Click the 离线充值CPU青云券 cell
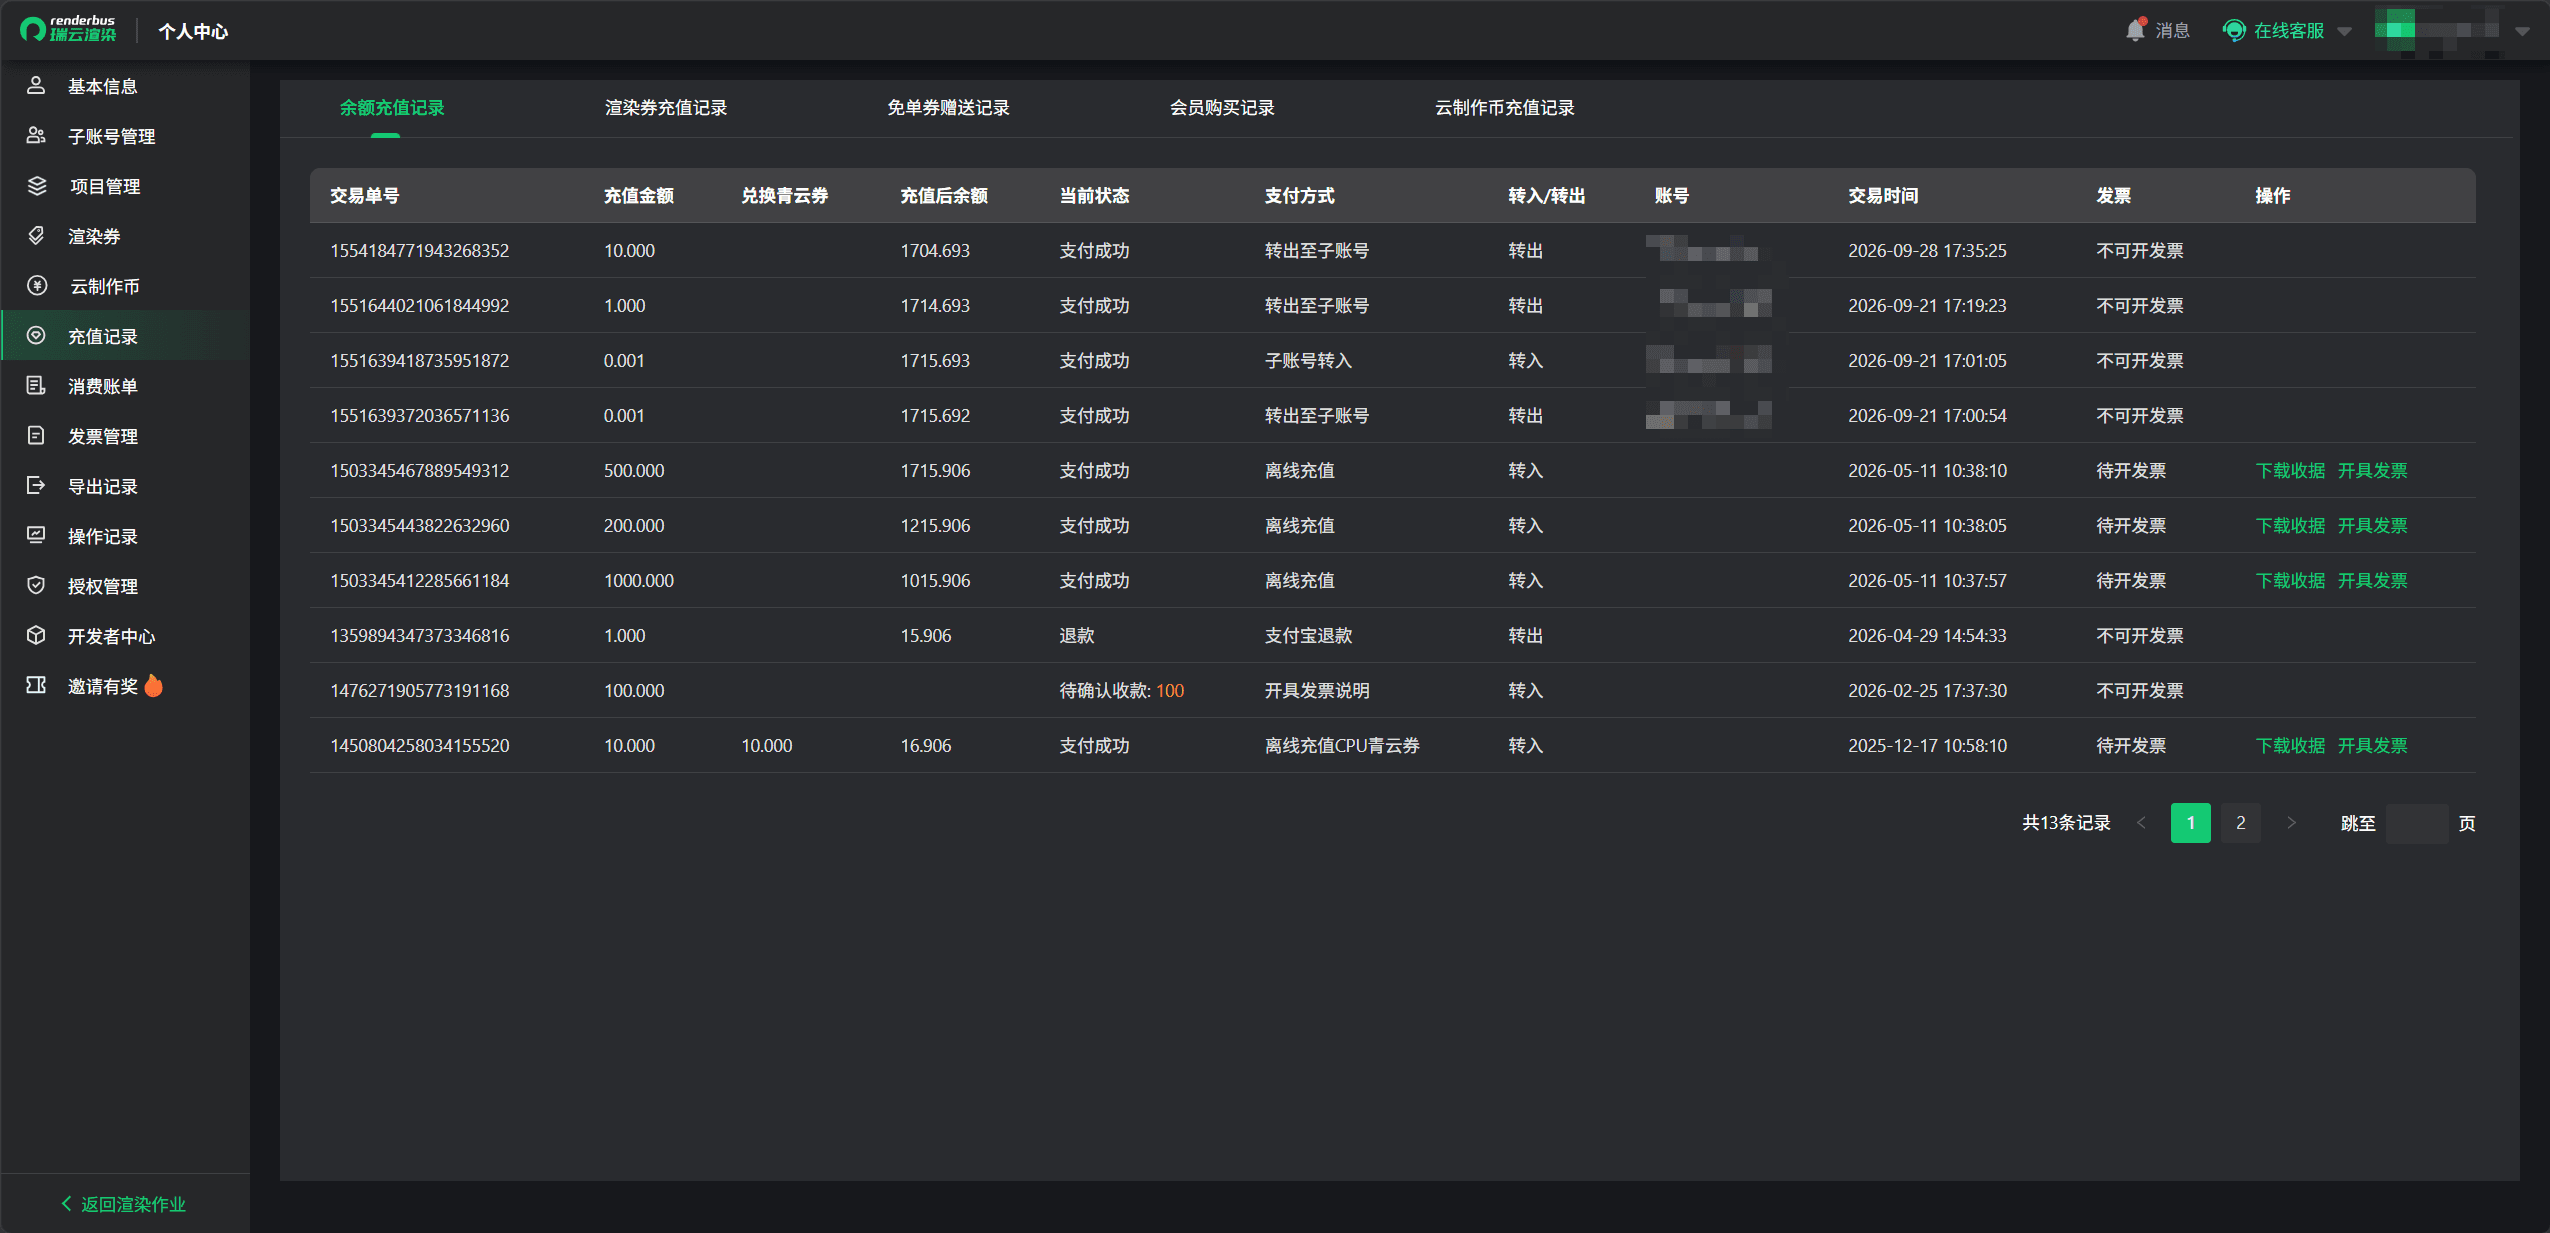Screen dimensions: 2550x1233 tap(1342, 746)
